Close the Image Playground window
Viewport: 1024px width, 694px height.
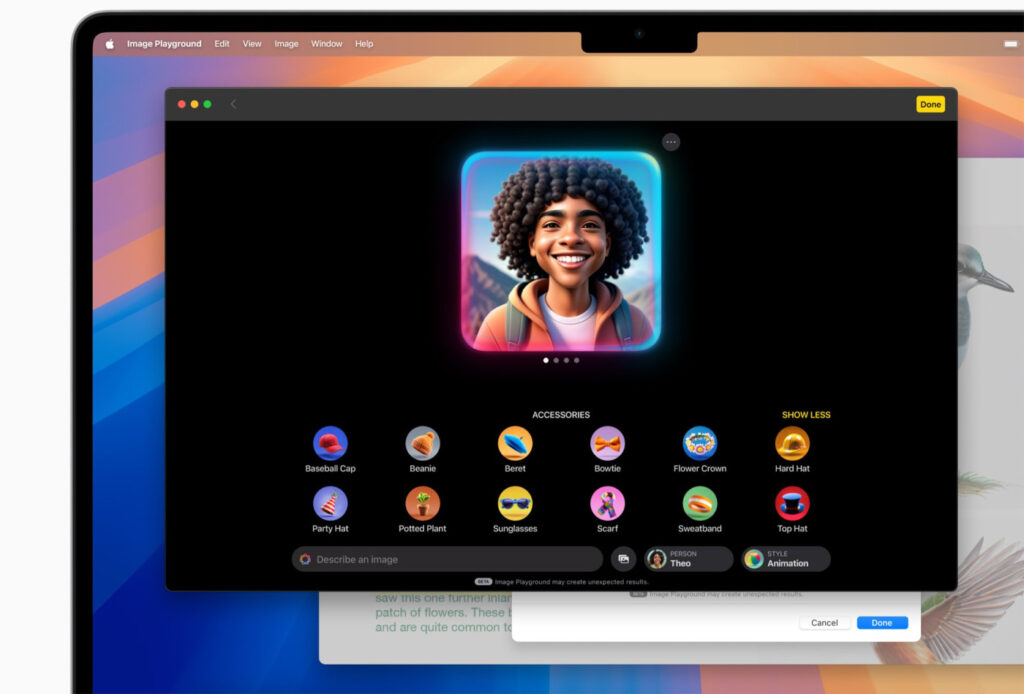pos(182,104)
